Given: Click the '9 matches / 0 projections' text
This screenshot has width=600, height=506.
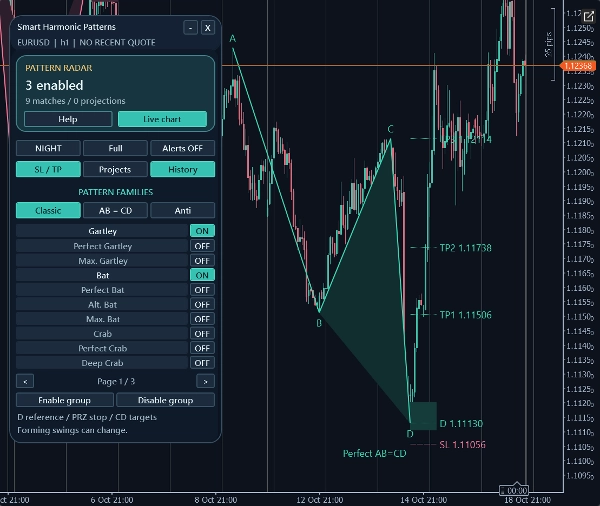Looking at the screenshot, I should click(75, 101).
